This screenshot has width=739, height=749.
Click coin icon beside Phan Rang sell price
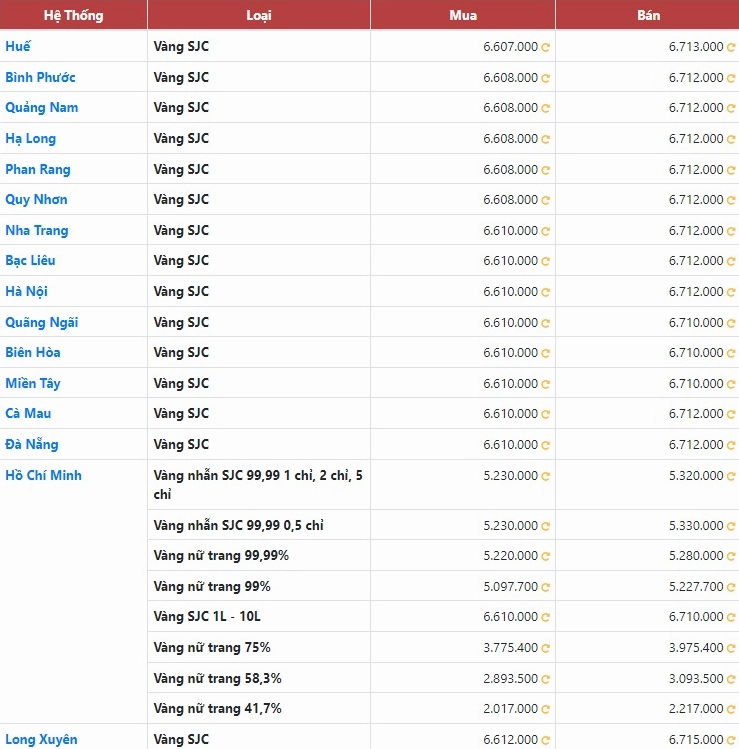(731, 171)
